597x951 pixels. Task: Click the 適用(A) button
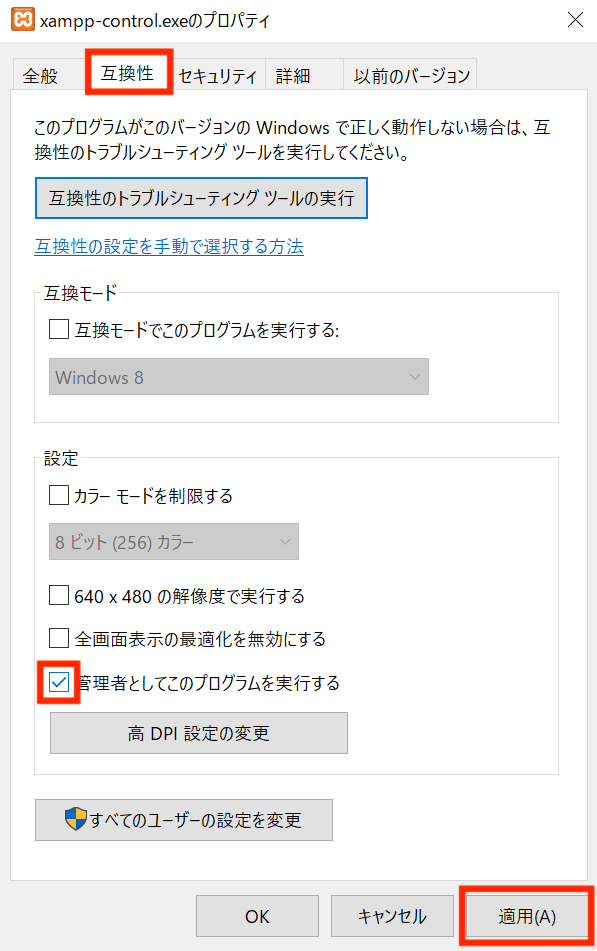527,916
